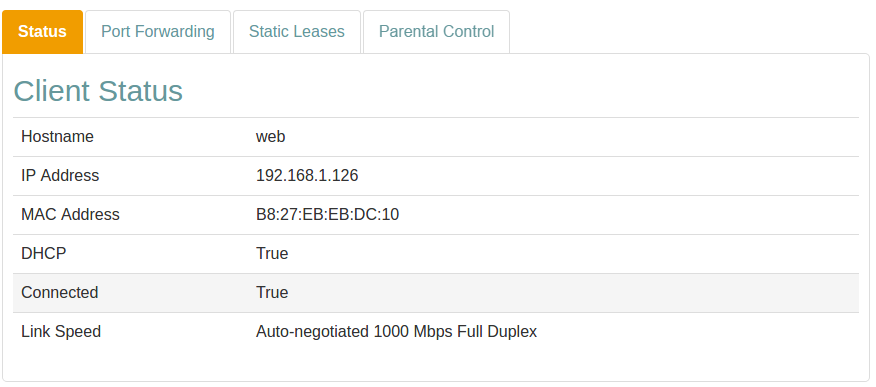Go to the Parental Control tab
This screenshot has width=876, height=387.
coord(436,32)
